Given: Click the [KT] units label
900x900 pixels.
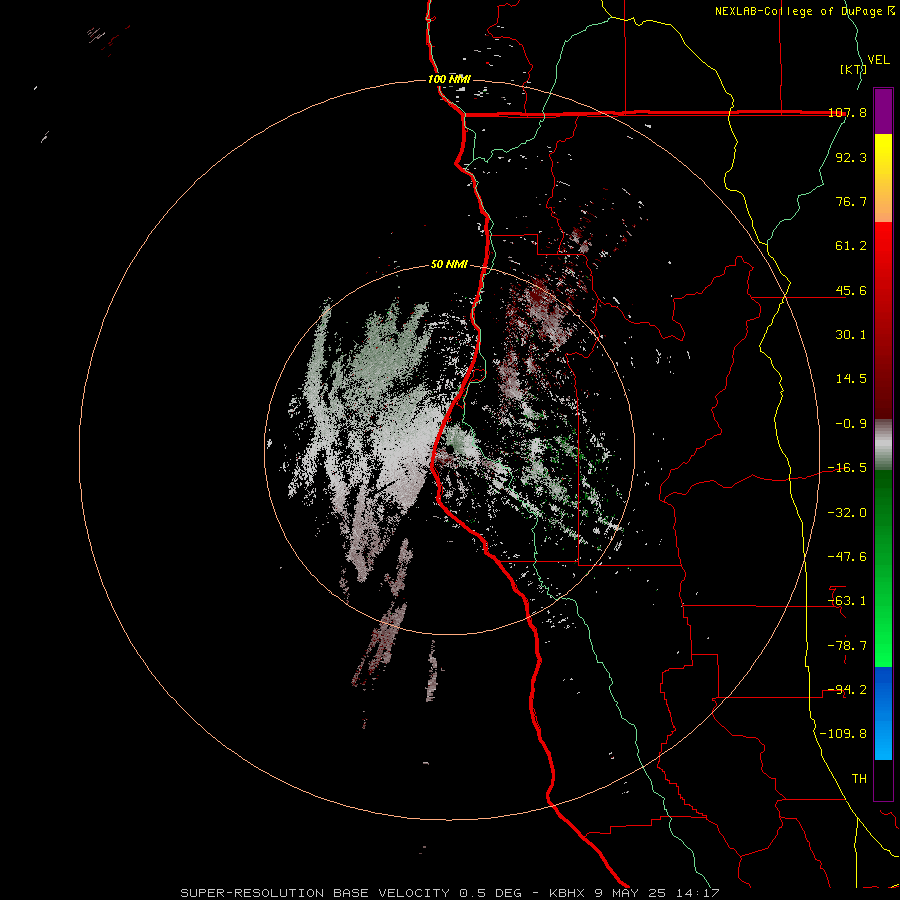Looking at the screenshot, I should tap(854, 69).
